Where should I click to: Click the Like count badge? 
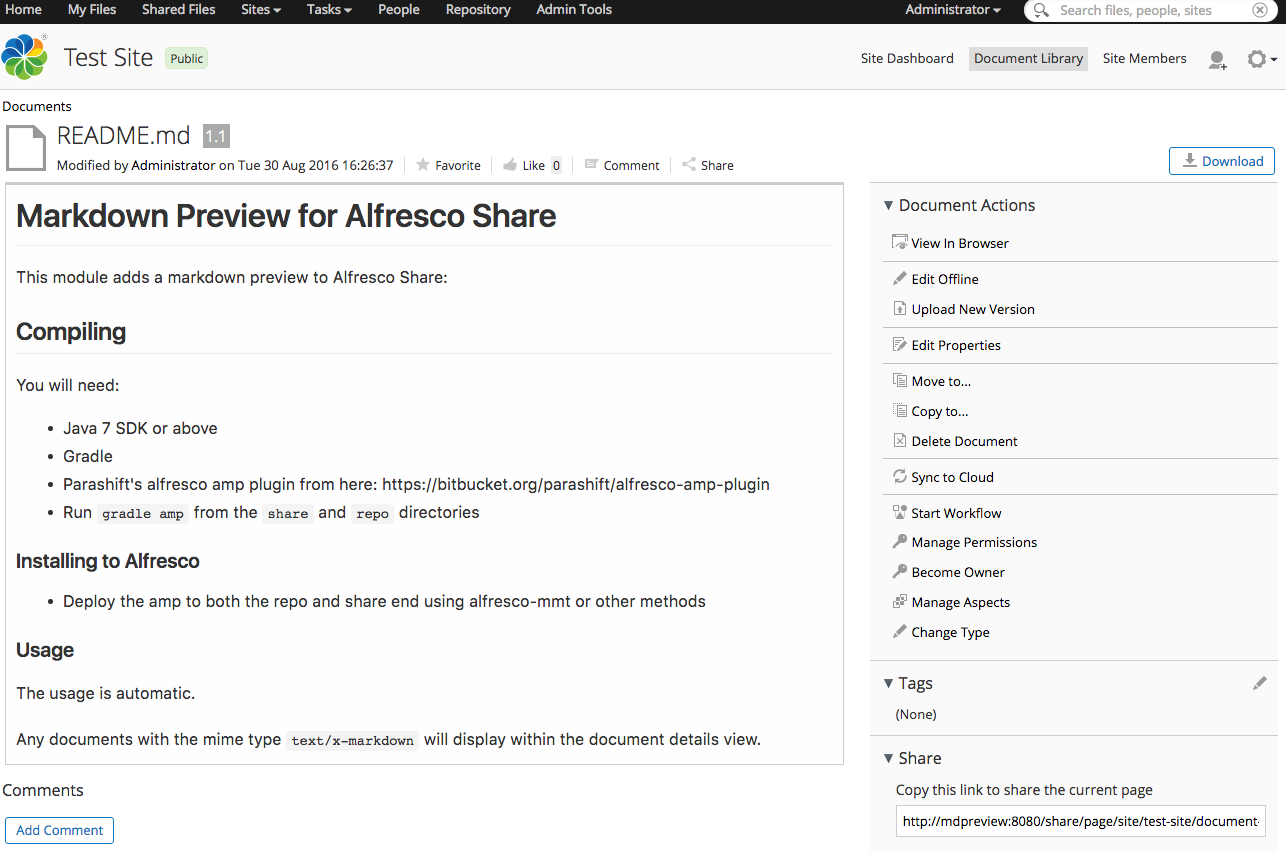[x=556, y=165]
